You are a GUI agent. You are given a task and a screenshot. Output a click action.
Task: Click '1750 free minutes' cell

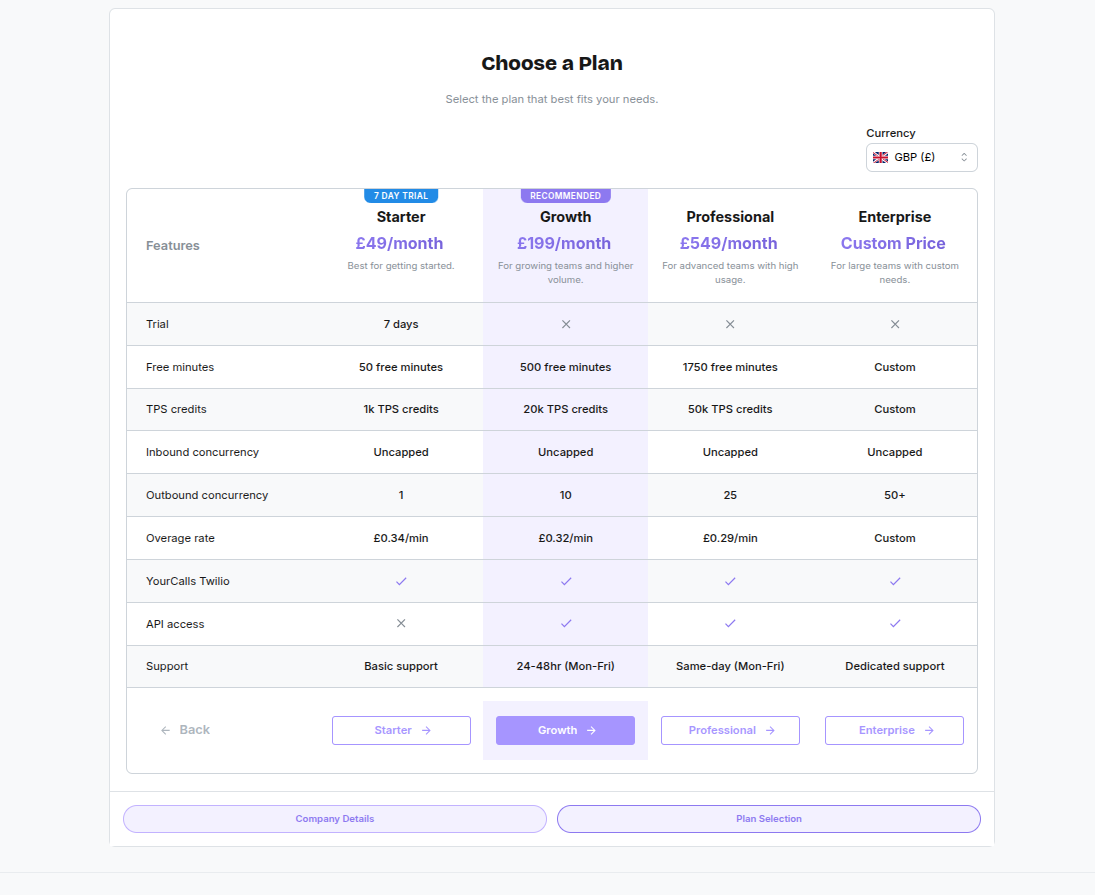pyautogui.click(x=730, y=367)
